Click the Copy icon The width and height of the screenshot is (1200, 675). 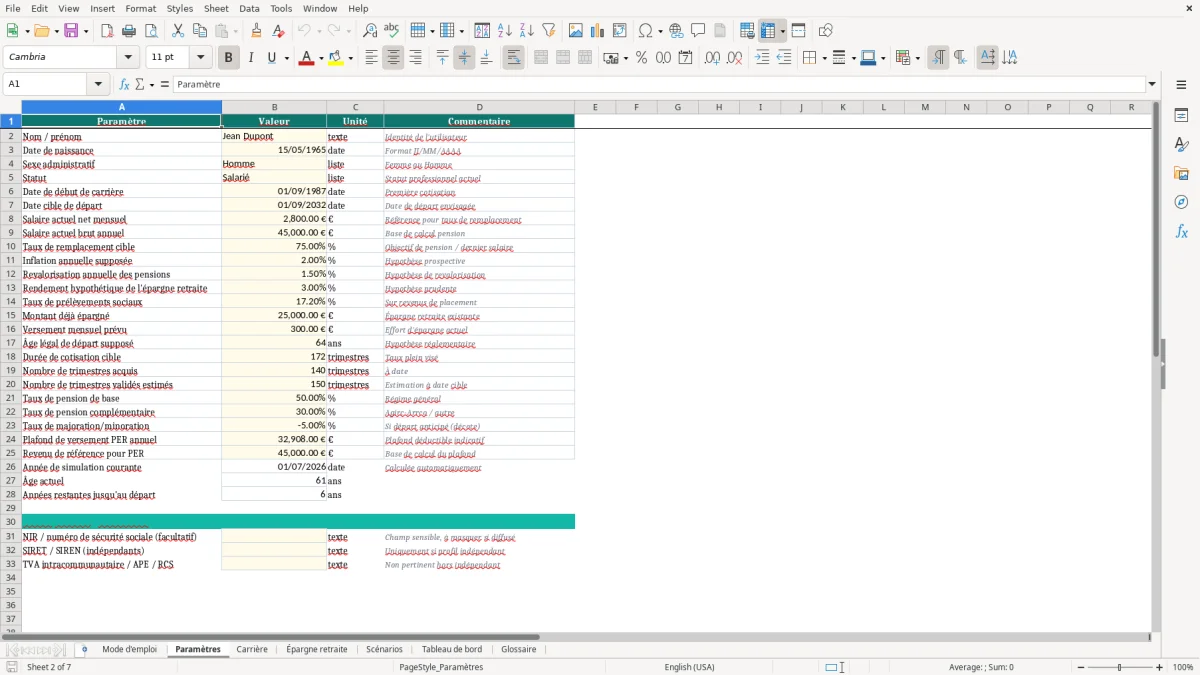[199, 31]
